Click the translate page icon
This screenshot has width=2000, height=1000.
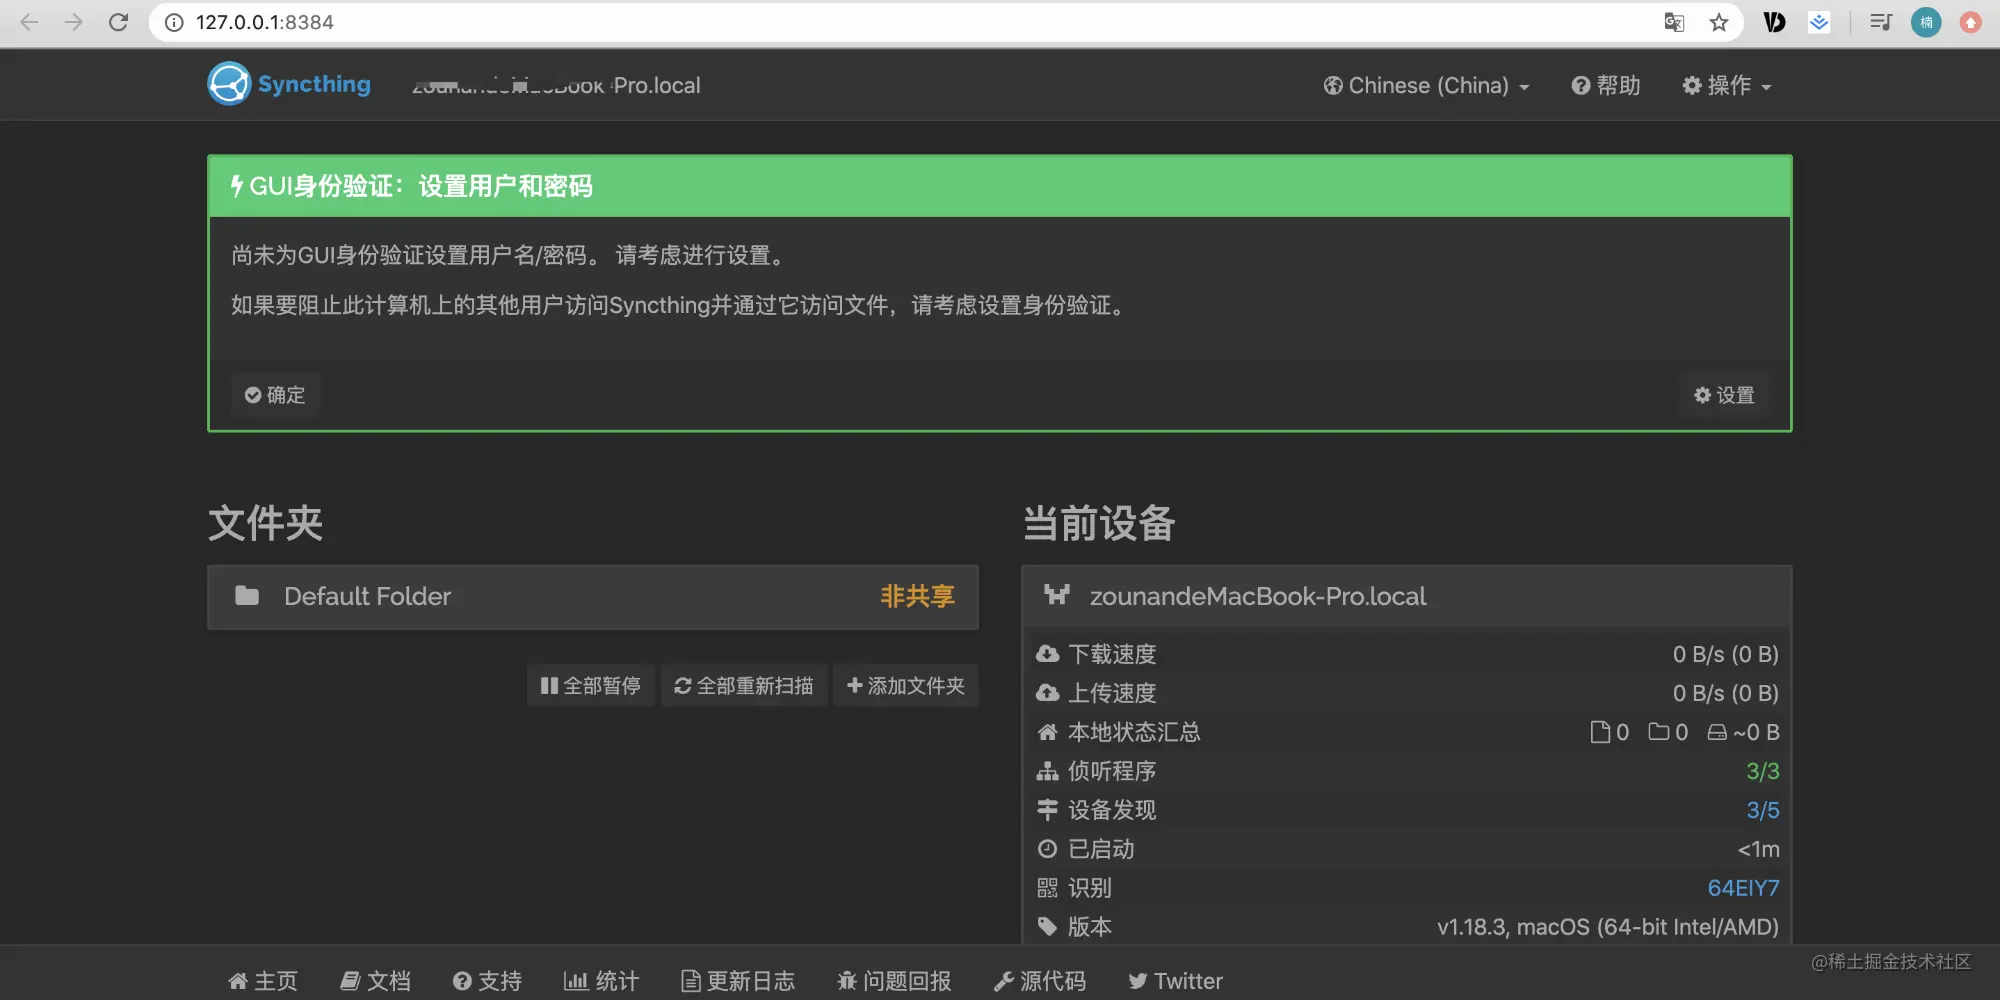pyautogui.click(x=1674, y=22)
